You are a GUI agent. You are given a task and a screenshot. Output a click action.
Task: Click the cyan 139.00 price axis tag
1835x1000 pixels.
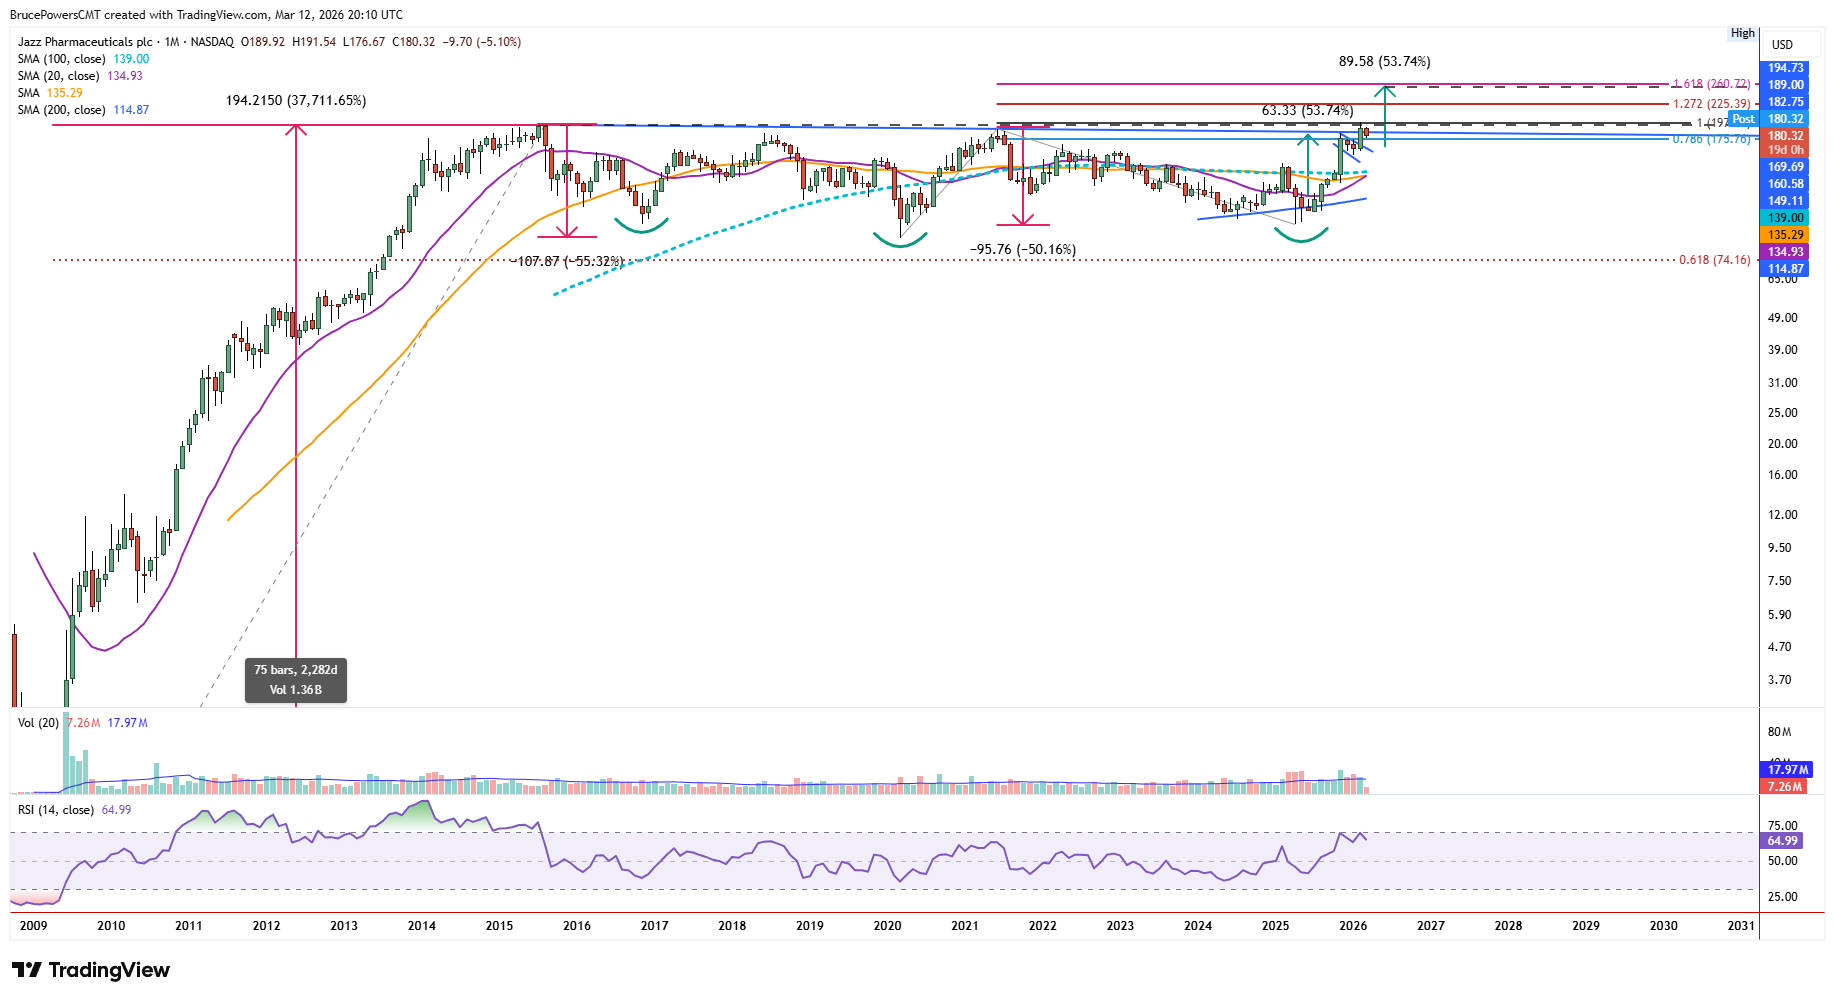pyautogui.click(x=1785, y=218)
